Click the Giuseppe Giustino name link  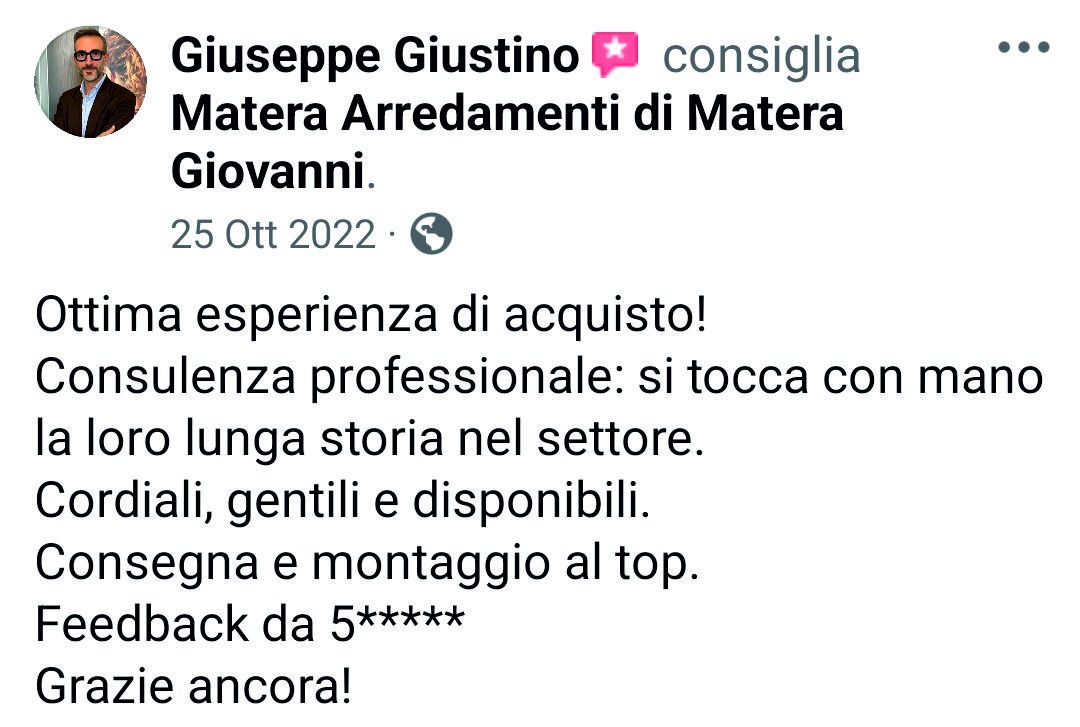375,55
